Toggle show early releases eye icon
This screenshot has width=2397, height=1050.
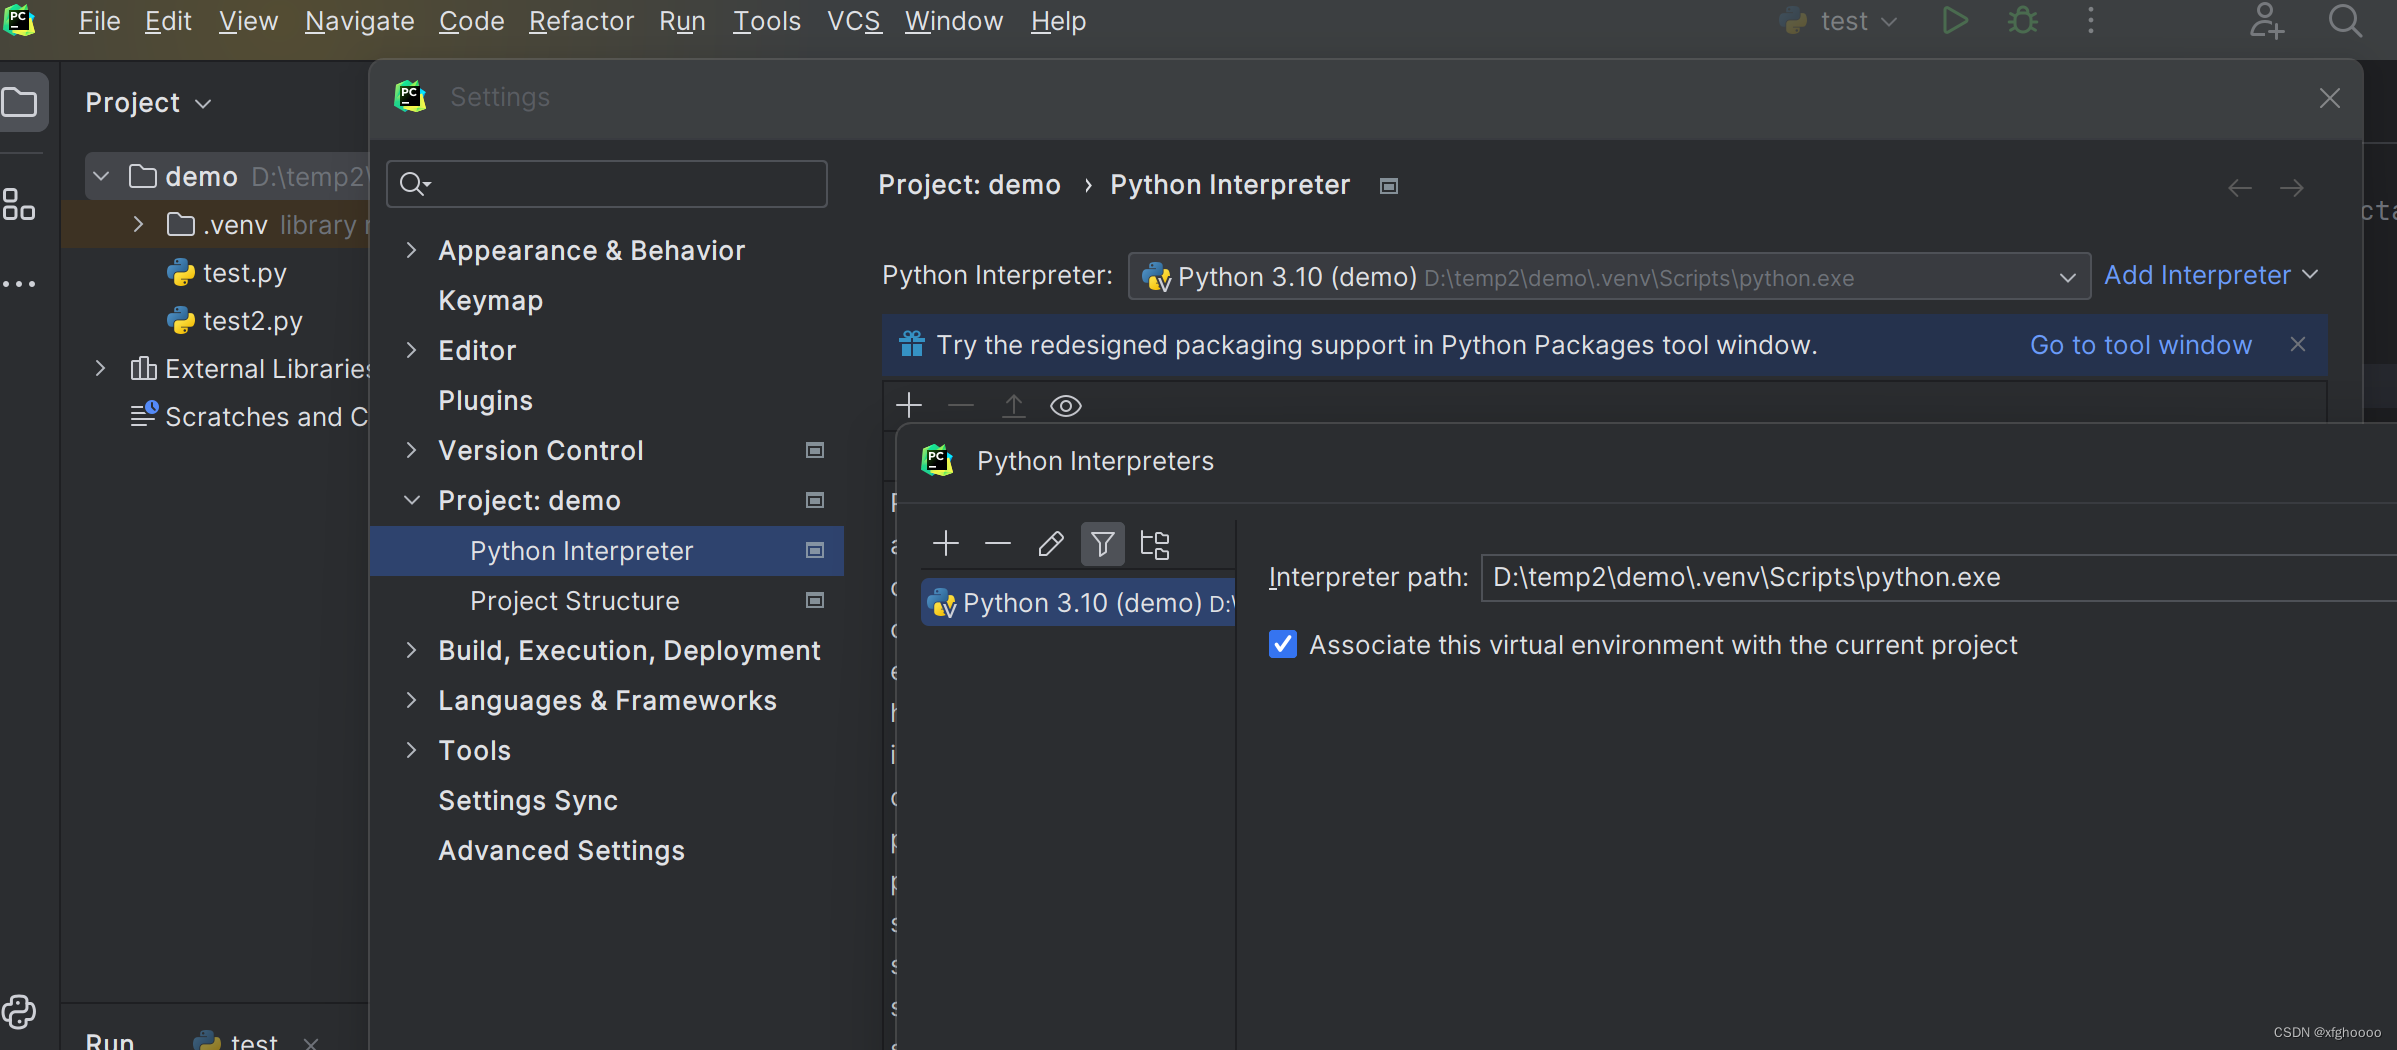(x=1066, y=406)
